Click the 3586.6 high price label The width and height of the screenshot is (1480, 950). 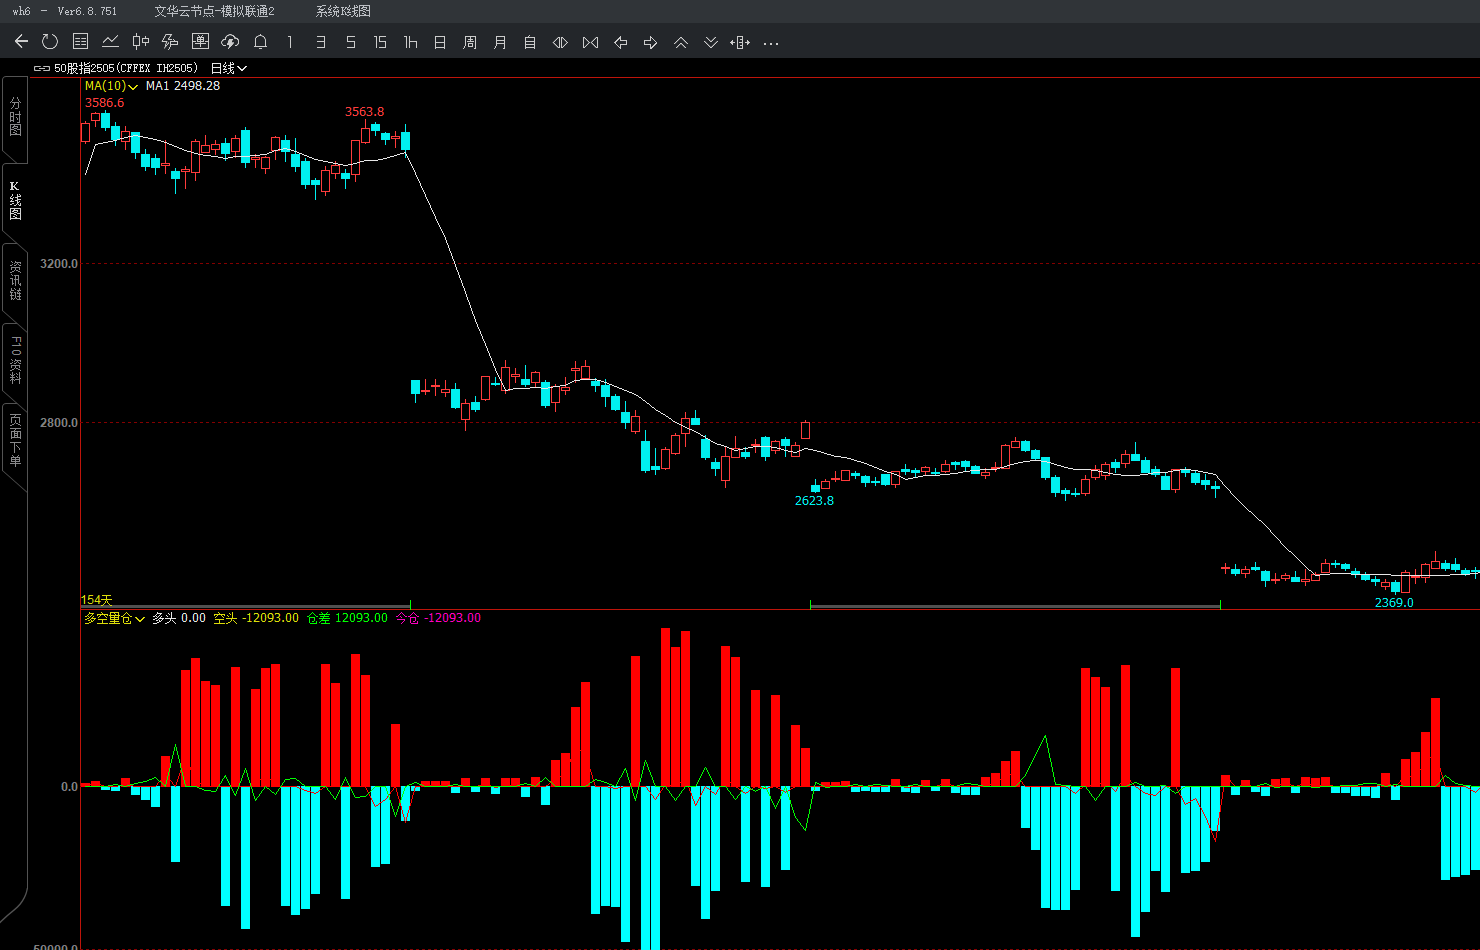click(x=105, y=103)
